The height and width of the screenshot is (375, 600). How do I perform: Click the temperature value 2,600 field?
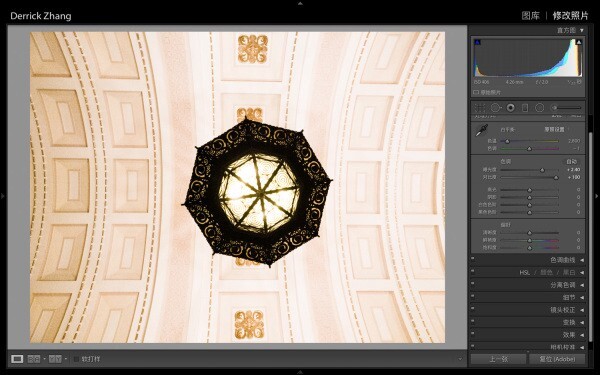point(574,141)
